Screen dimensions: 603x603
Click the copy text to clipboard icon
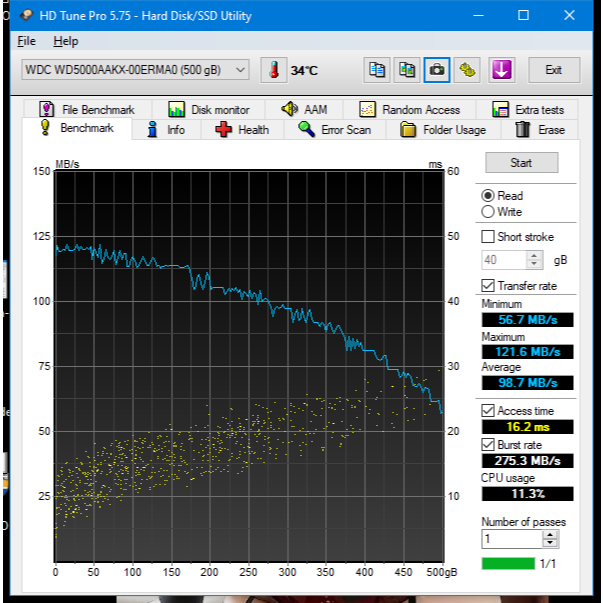(377, 70)
